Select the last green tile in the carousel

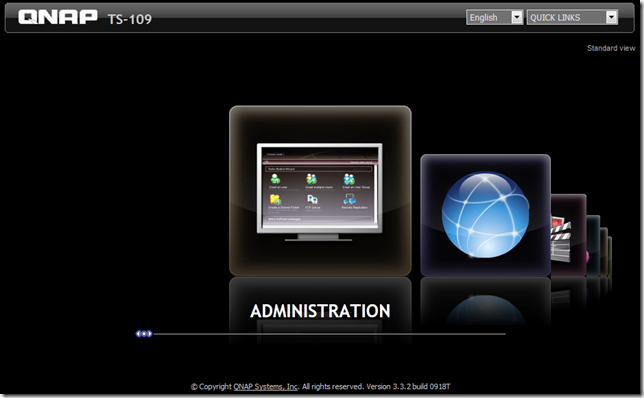pyautogui.click(x=610, y=256)
